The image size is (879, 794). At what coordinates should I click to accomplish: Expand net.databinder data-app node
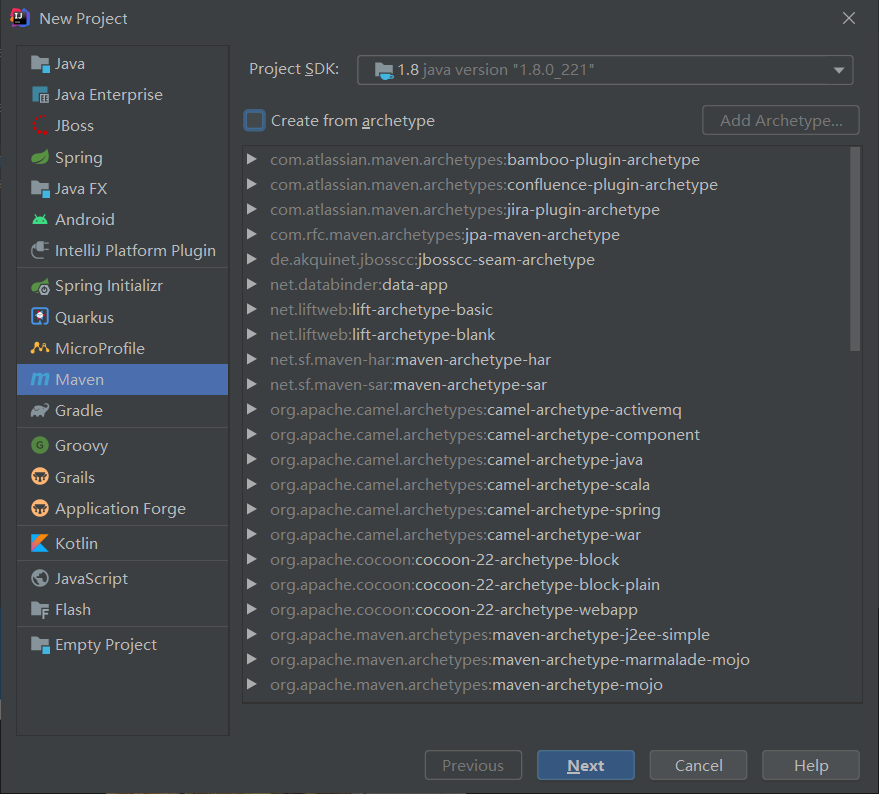tap(252, 284)
